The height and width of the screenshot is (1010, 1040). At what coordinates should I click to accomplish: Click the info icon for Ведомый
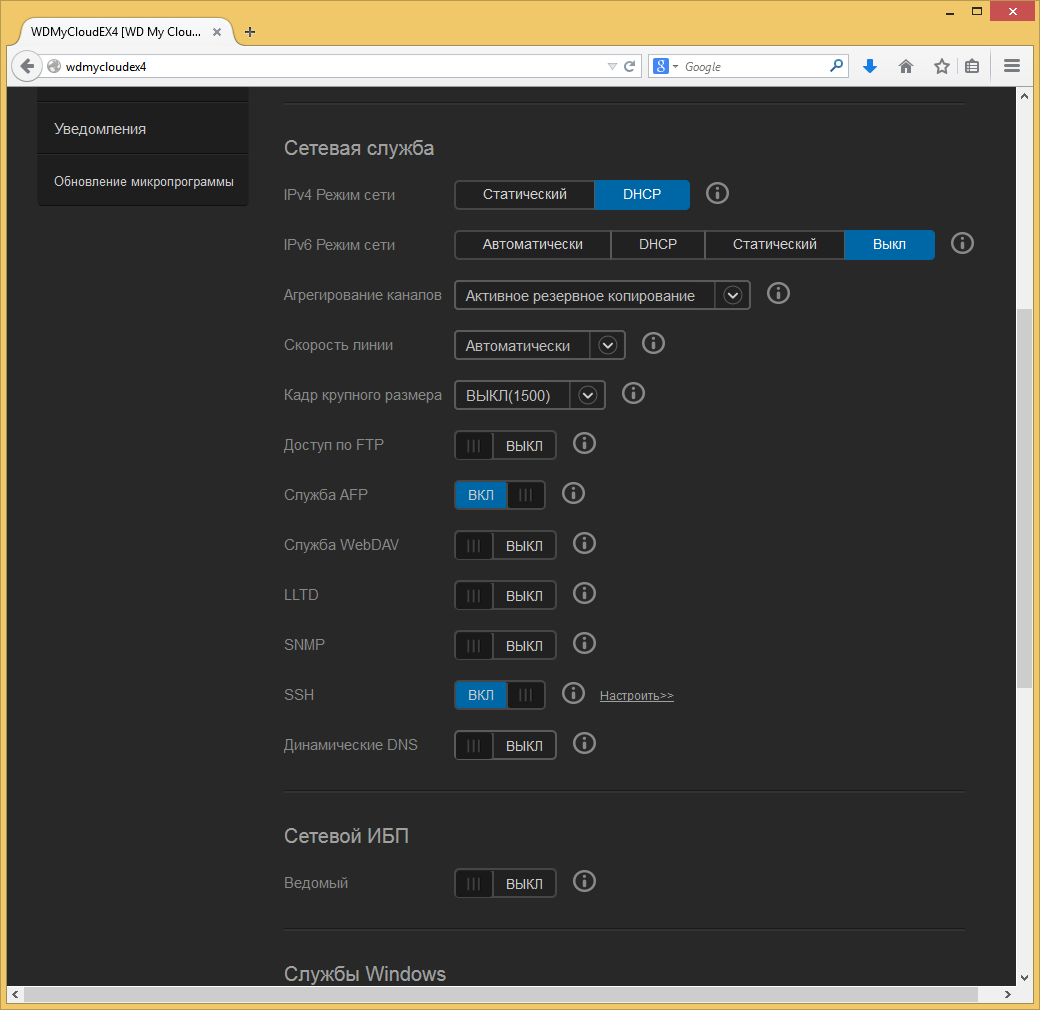tap(584, 881)
